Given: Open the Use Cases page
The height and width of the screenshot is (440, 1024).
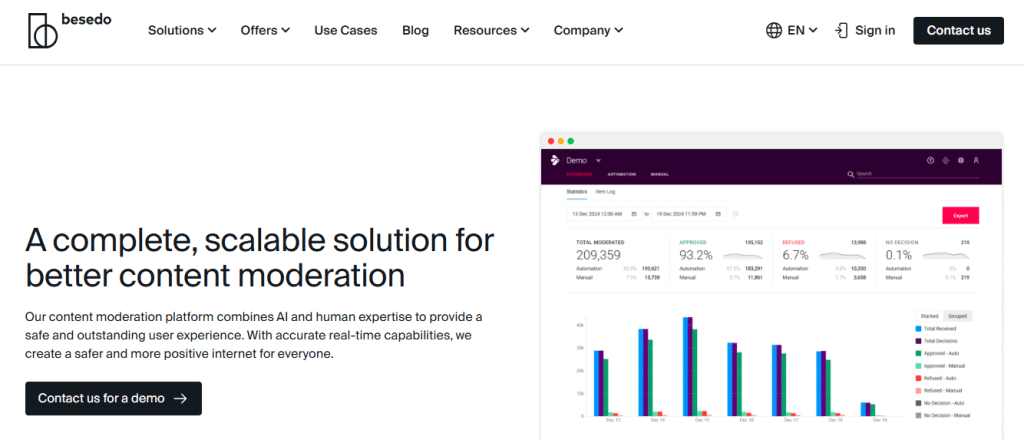Looking at the screenshot, I should click(345, 30).
